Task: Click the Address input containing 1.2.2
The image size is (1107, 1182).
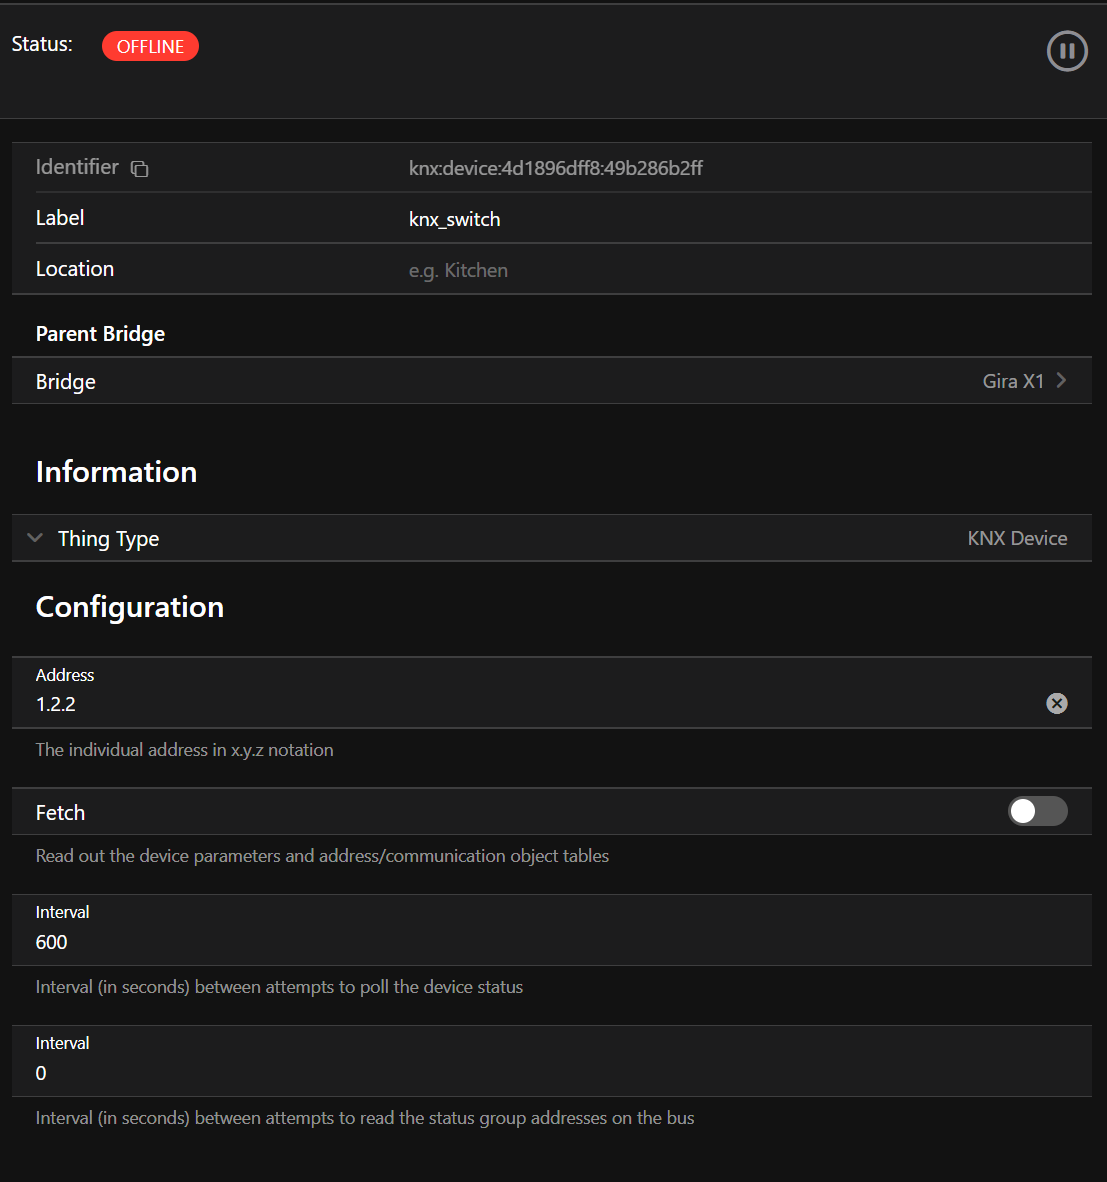Action: click(500, 704)
